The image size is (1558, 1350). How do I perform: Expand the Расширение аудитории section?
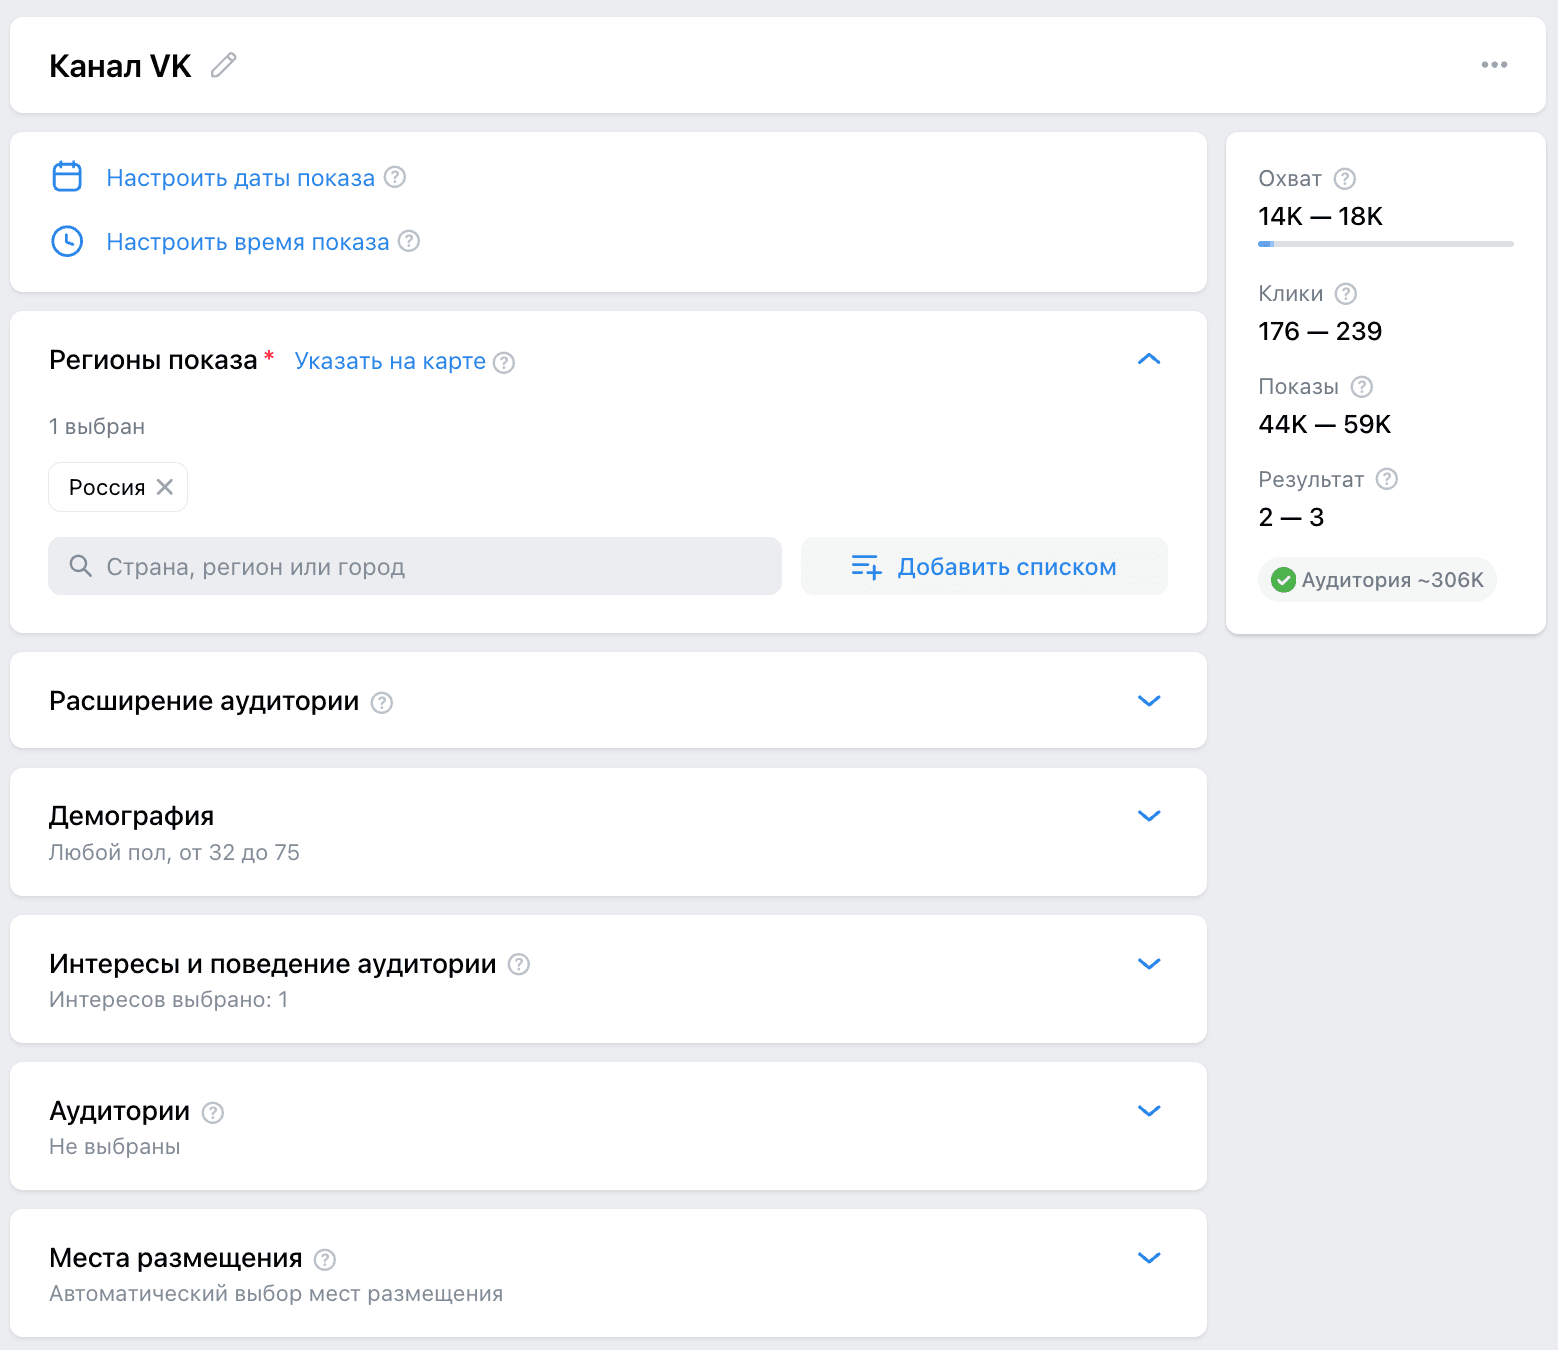[x=1149, y=701]
